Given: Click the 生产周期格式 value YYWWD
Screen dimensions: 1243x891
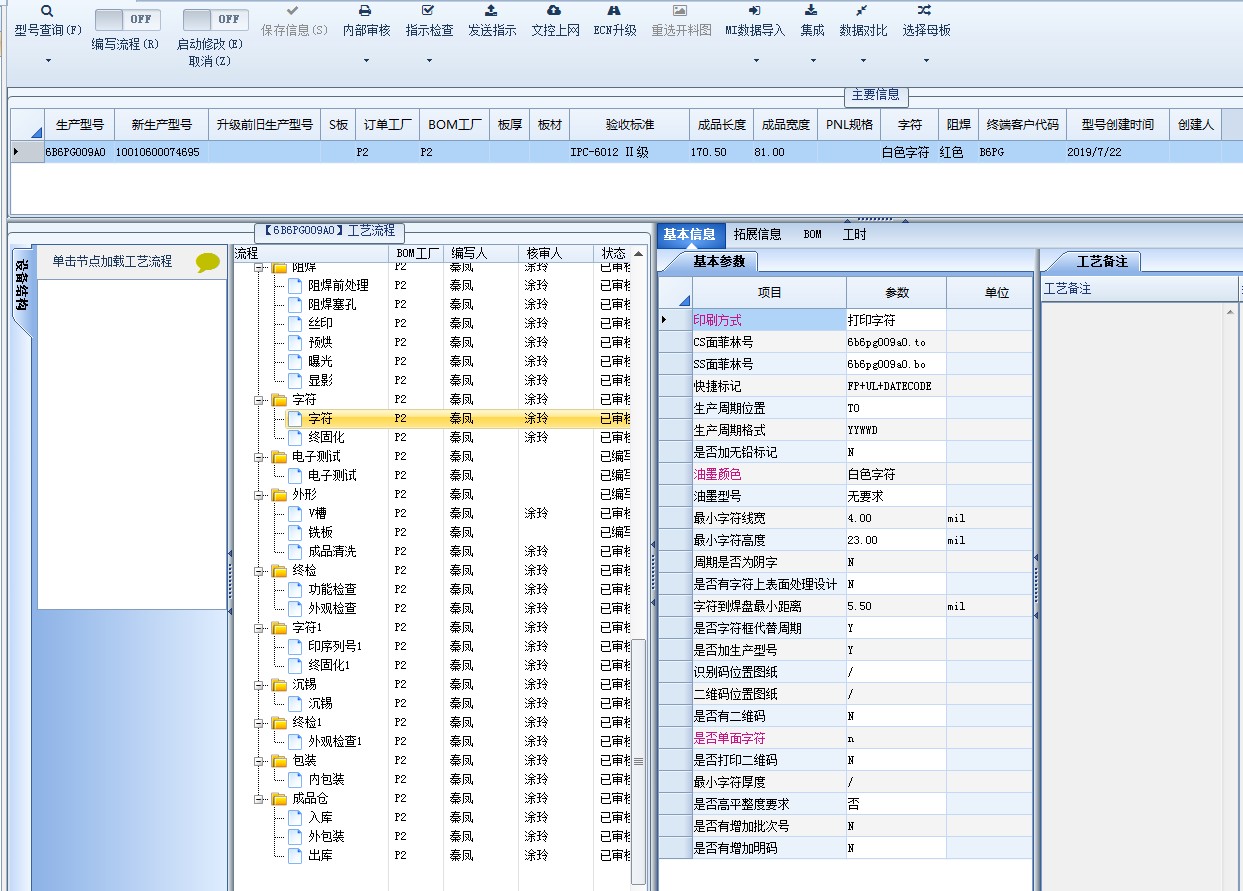Looking at the screenshot, I should (896, 430).
